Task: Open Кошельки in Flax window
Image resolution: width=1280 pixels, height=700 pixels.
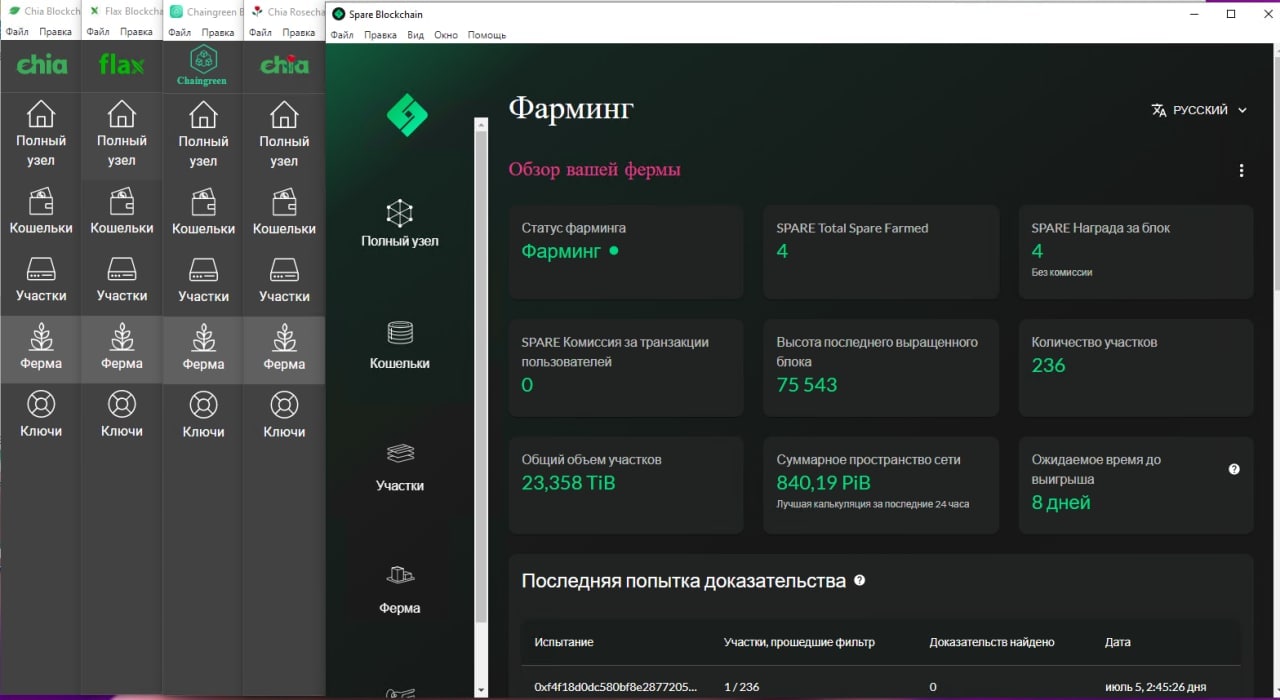Action: (x=122, y=212)
